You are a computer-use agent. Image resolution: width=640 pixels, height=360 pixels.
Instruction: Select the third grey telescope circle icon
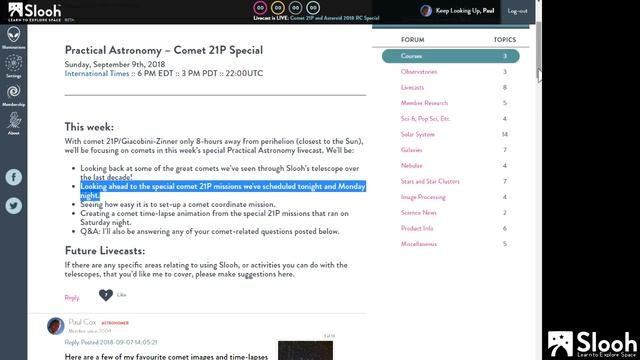(x=296, y=8)
